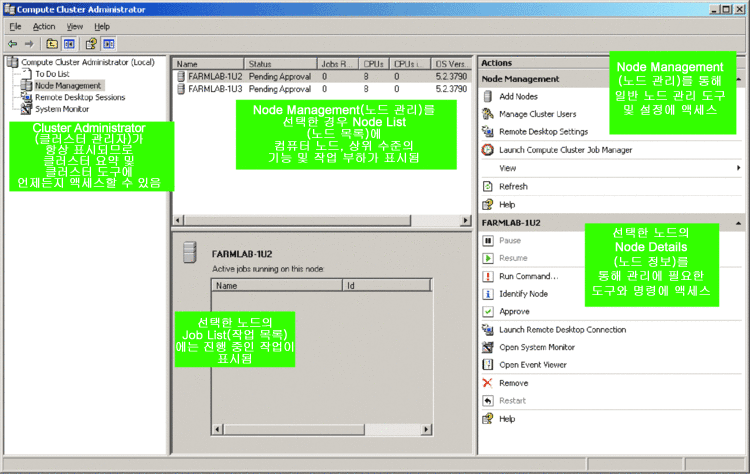Click Pending Approval status of FARMLAB-1U3
750x474 pixels.
(x=280, y=89)
